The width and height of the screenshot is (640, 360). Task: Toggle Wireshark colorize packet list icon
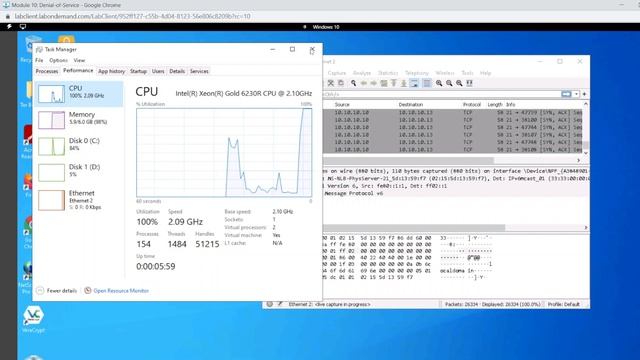tap(427, 83)
